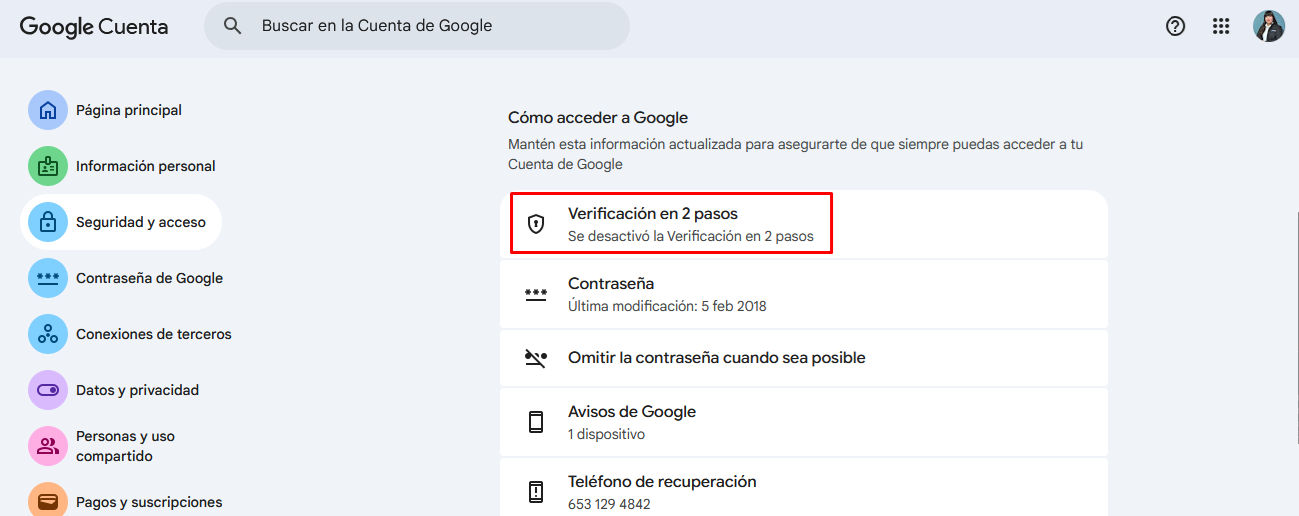Viewport: 1299px width, 516px height.
Task: Open the help question mark icon
Action: [x=1176, y=27]
